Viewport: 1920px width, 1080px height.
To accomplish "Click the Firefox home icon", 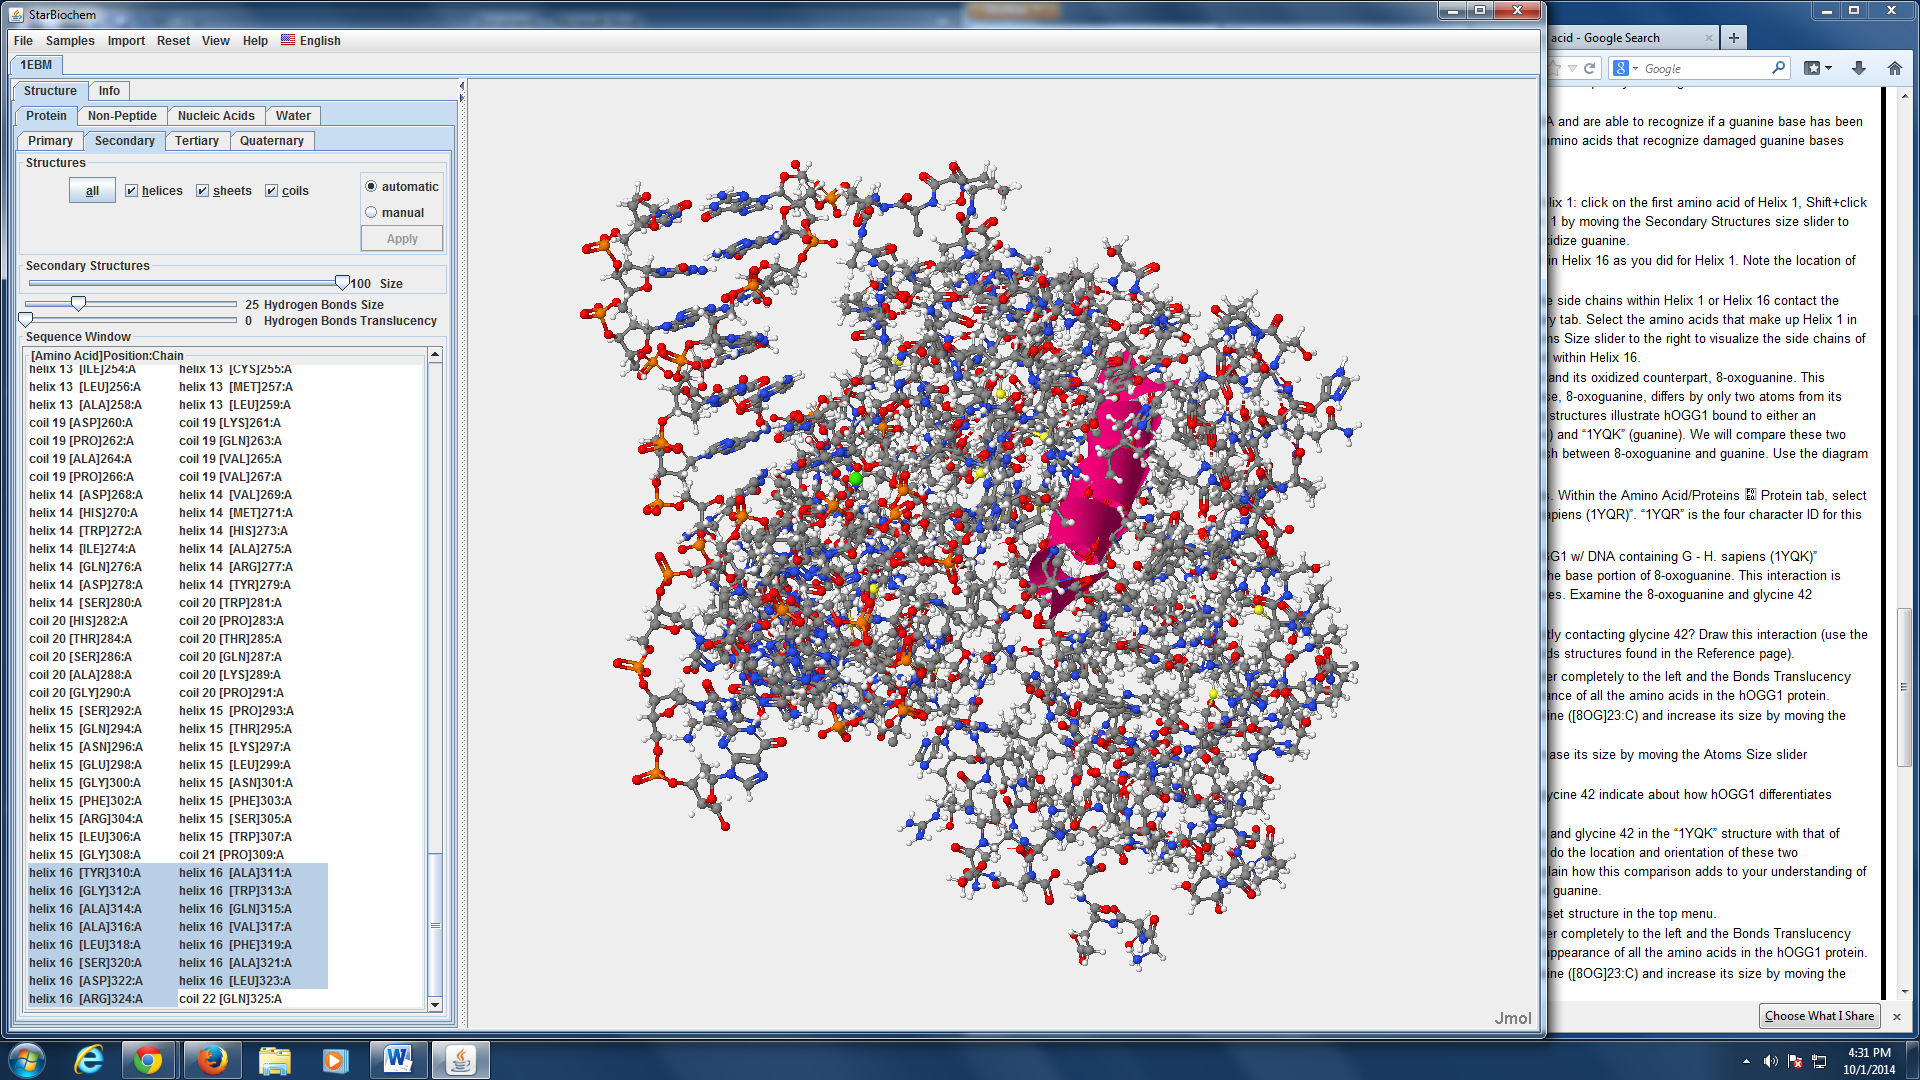I will pyautogui.click(x=1894, y=68).
